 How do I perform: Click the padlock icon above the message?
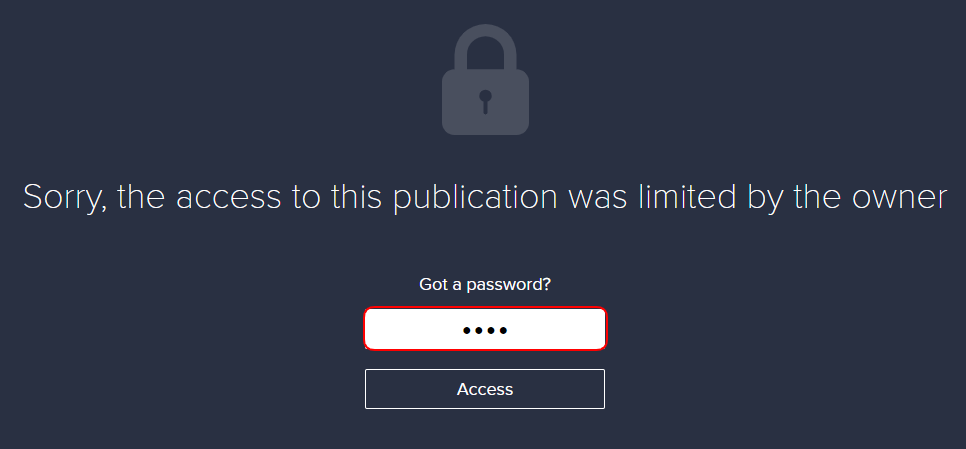point(485,79)
